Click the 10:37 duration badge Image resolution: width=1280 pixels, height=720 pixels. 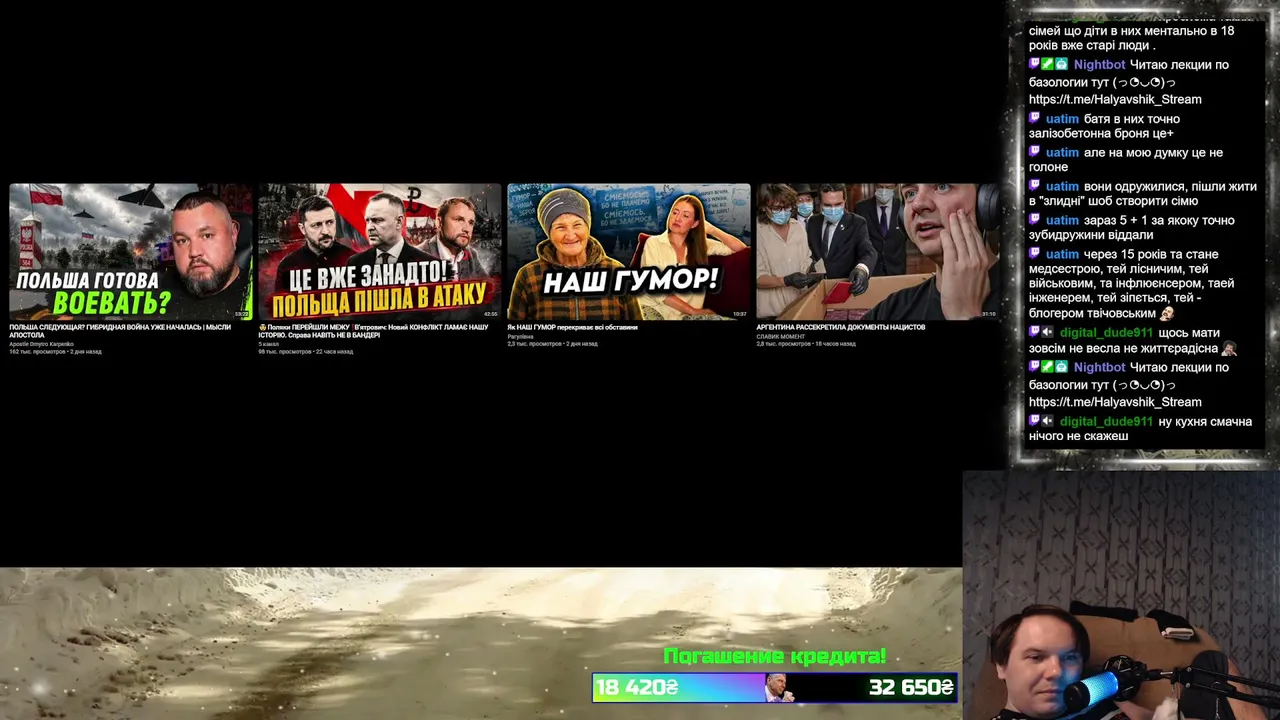coord(739,313)
